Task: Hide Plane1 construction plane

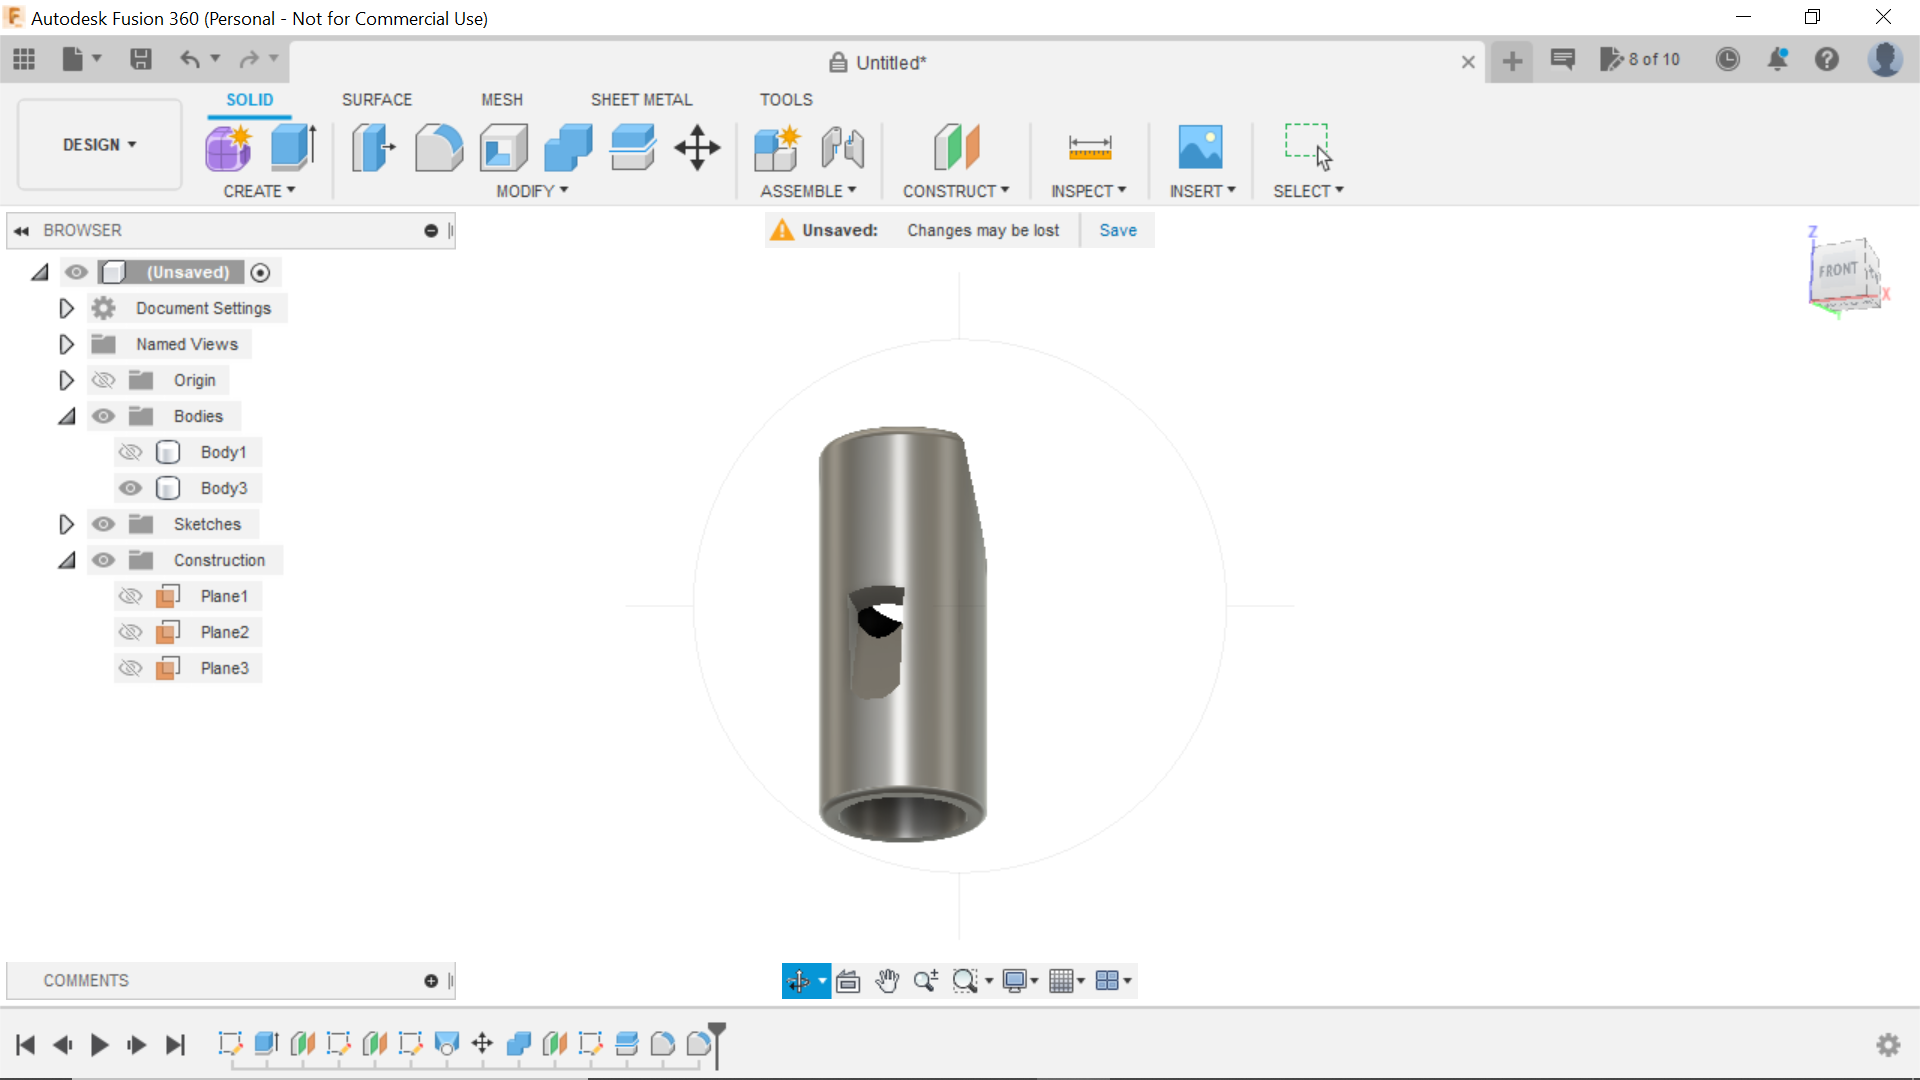Action: tap(129, 595)
